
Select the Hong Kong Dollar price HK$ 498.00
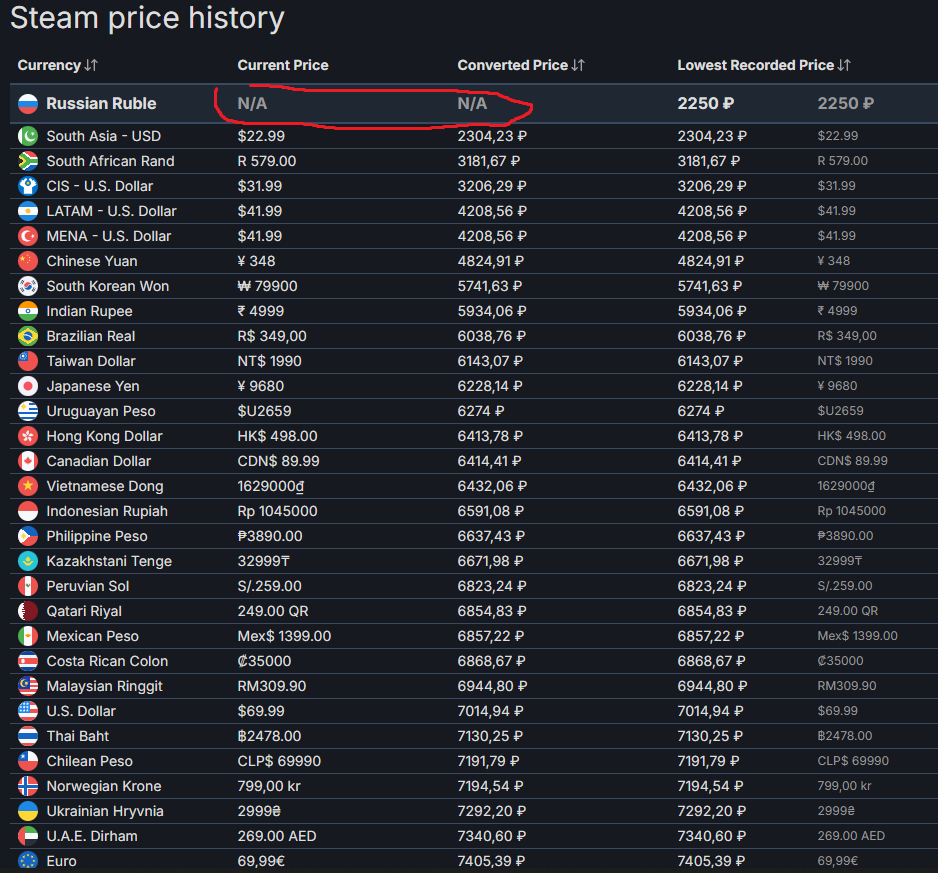click(277, 436)
